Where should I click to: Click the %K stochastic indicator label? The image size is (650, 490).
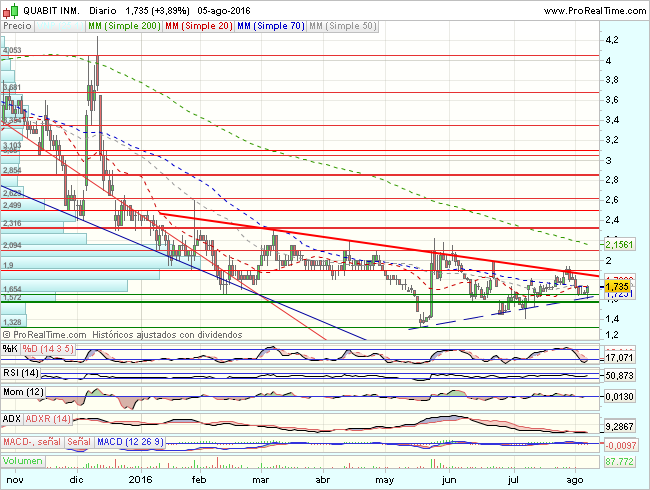(x=10, y=348)
